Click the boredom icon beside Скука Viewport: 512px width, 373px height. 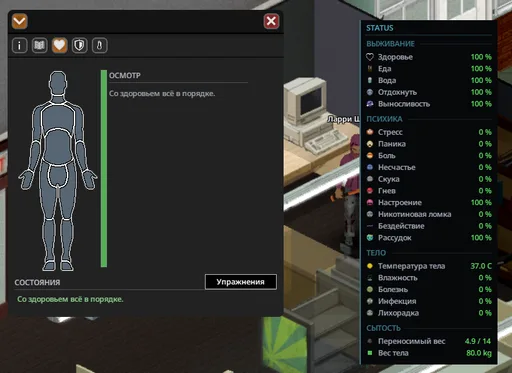point(370,179)
